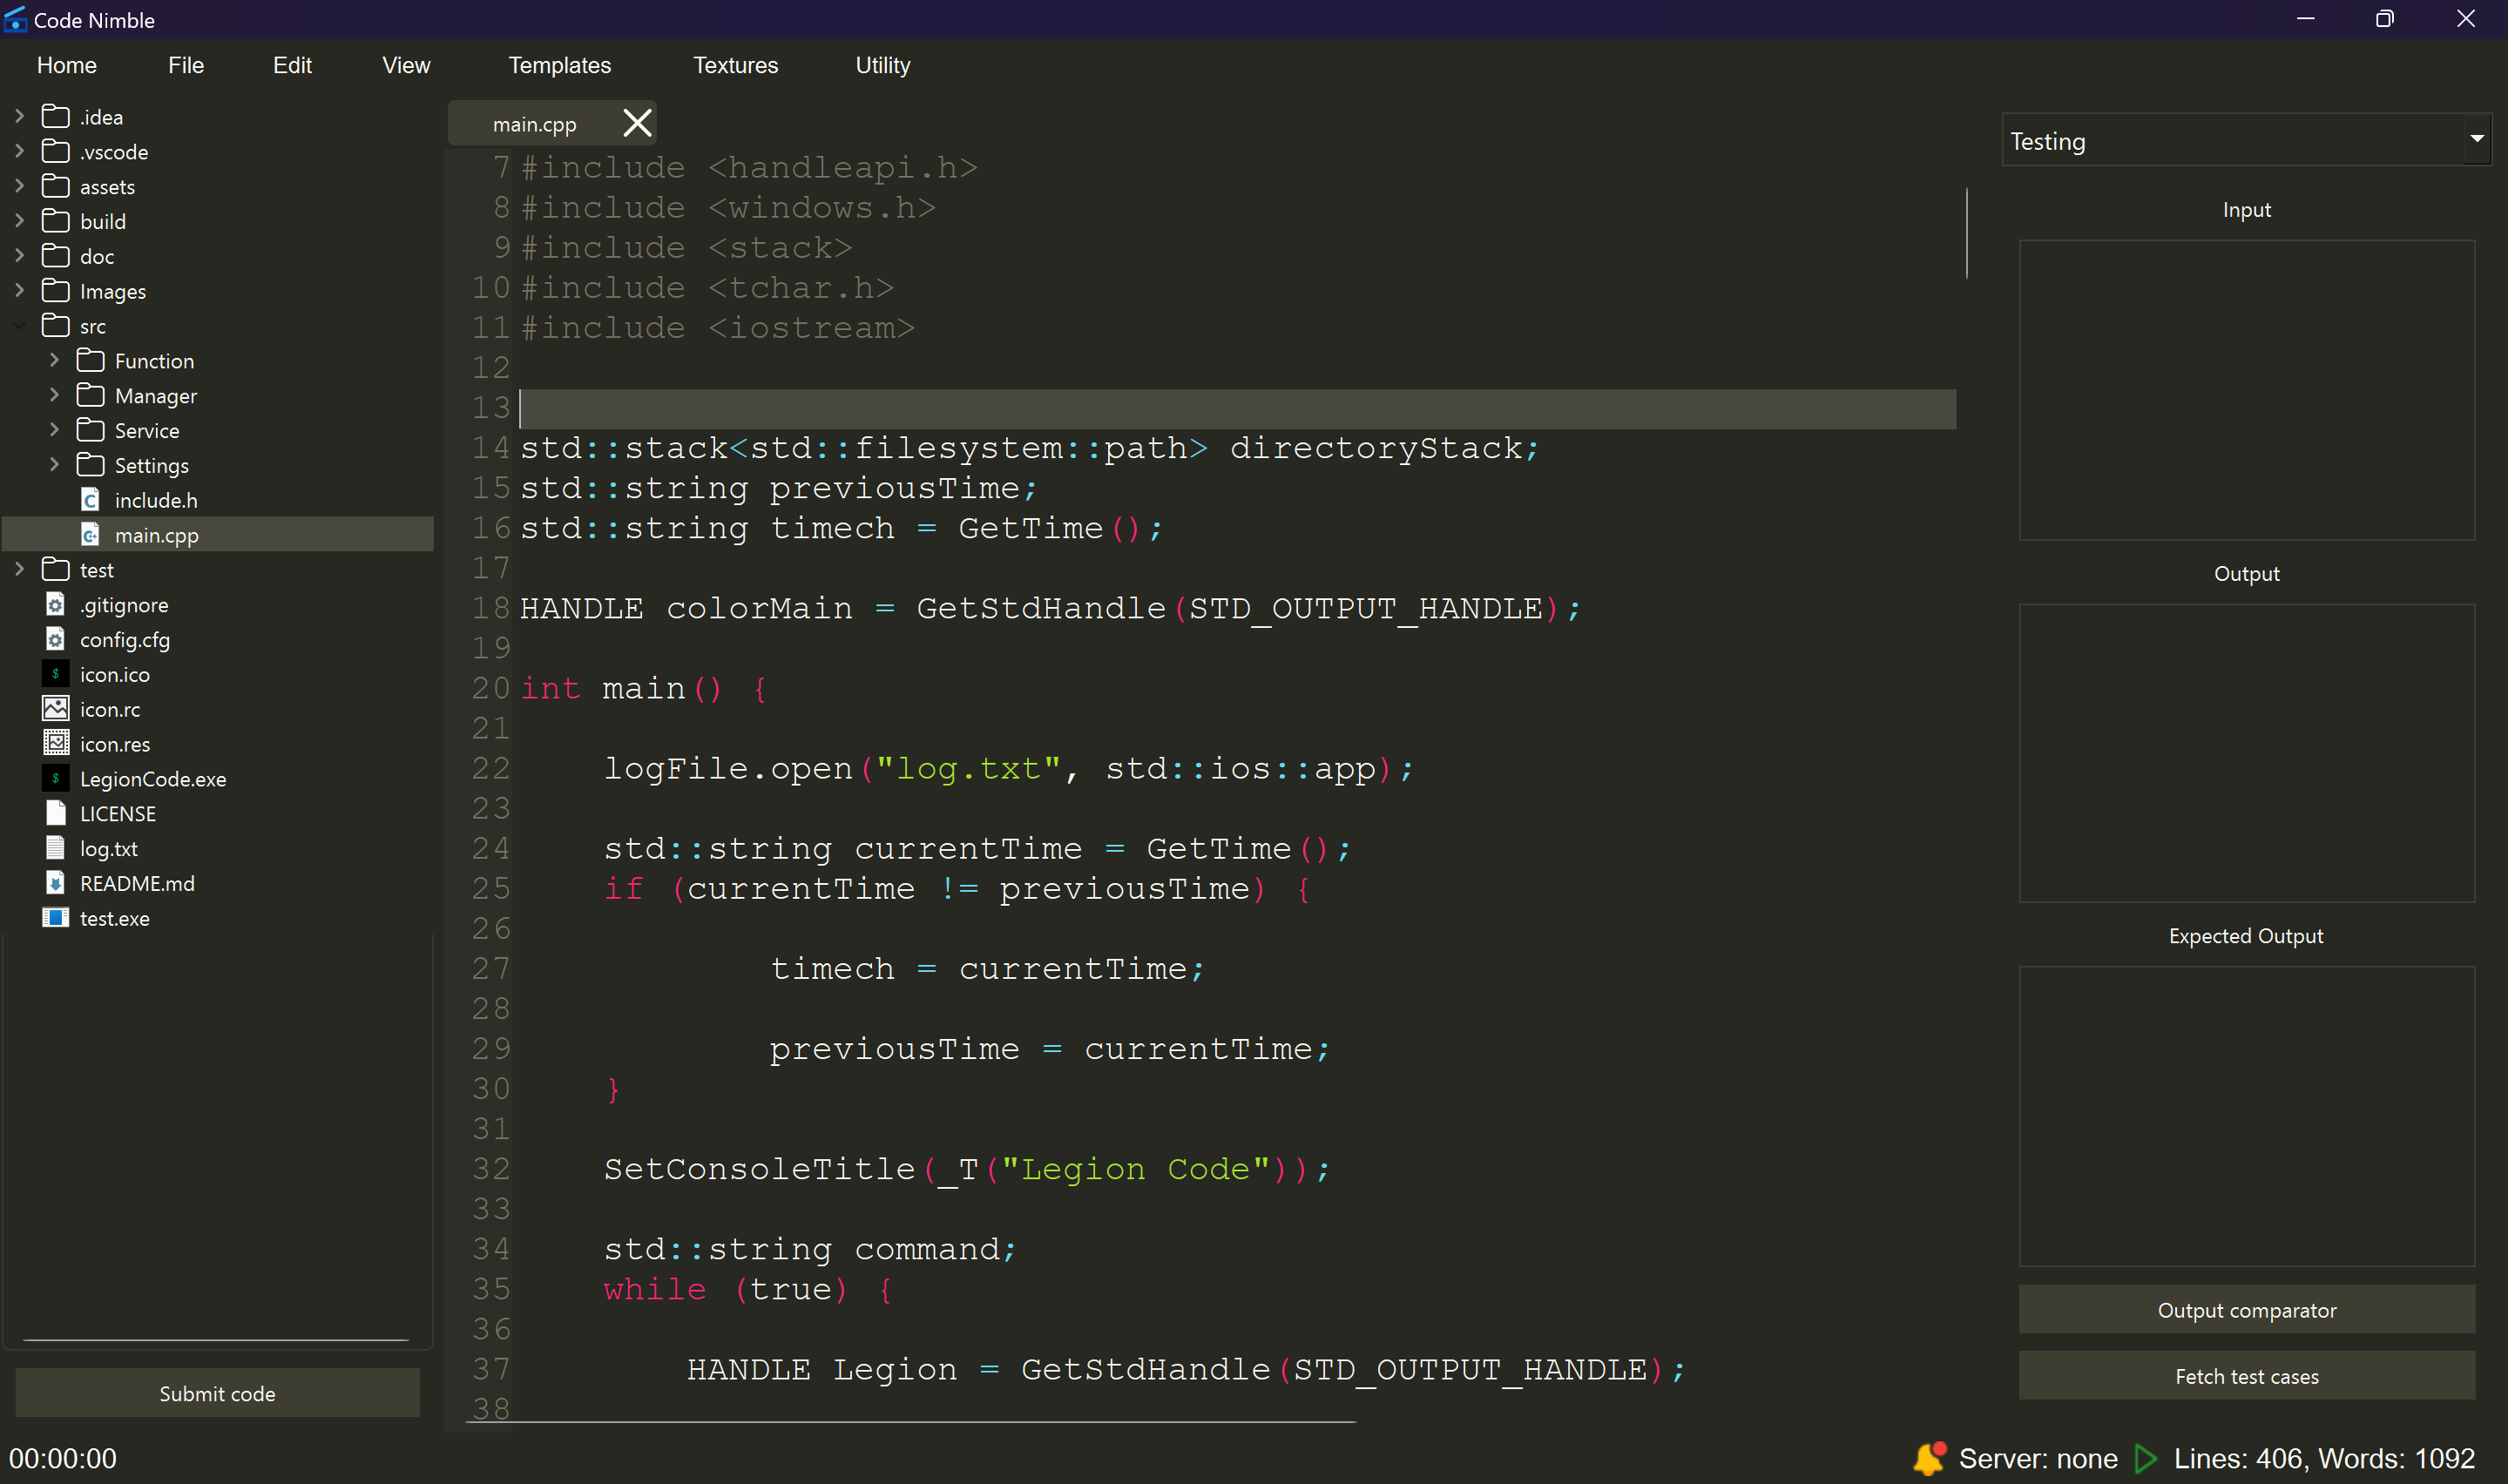This screenshot has height=1484, width=2508.
Task: Click the file tree horizontal scrollbar
Action: (215, 1340)
